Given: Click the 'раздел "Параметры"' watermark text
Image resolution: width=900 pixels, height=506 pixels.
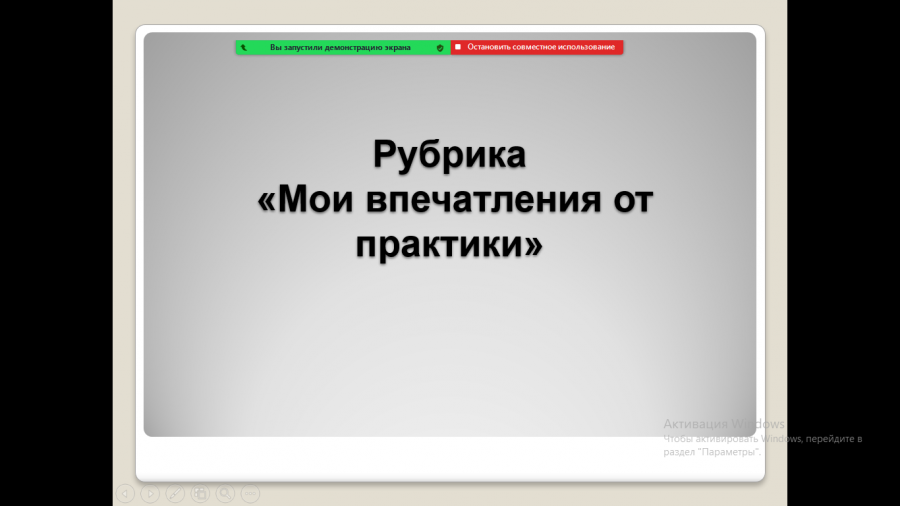Looking at the screenshot, I should 712,452.
